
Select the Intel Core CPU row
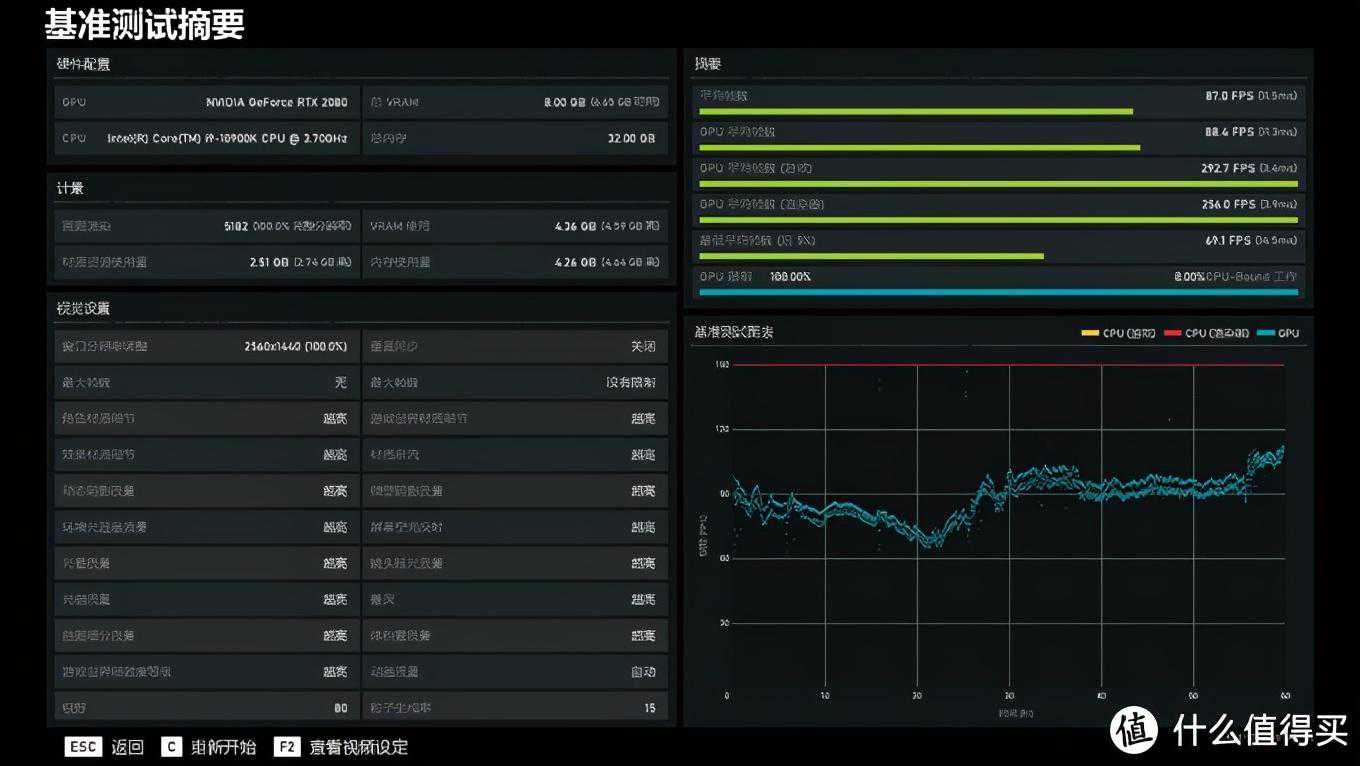[x=206, y=138]
